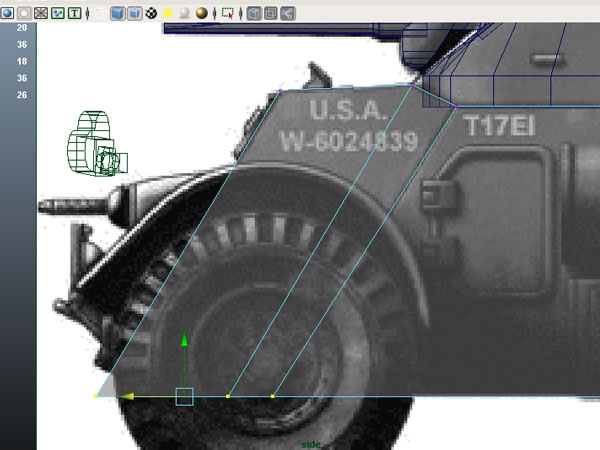
Task: Toggle high quality rendering gold sphere
Action: pyautogui.click(x=202, y=13)
